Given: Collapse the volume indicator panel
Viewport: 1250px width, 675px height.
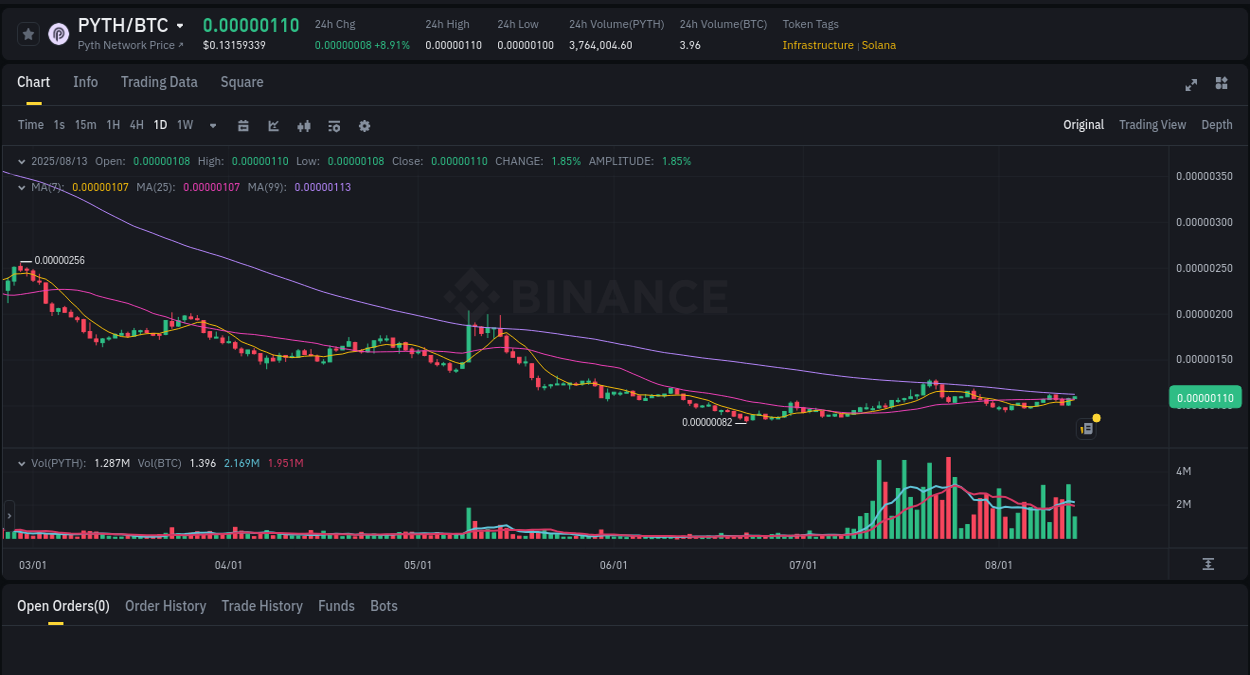Looking at the screenshot, I should point(21,463).
